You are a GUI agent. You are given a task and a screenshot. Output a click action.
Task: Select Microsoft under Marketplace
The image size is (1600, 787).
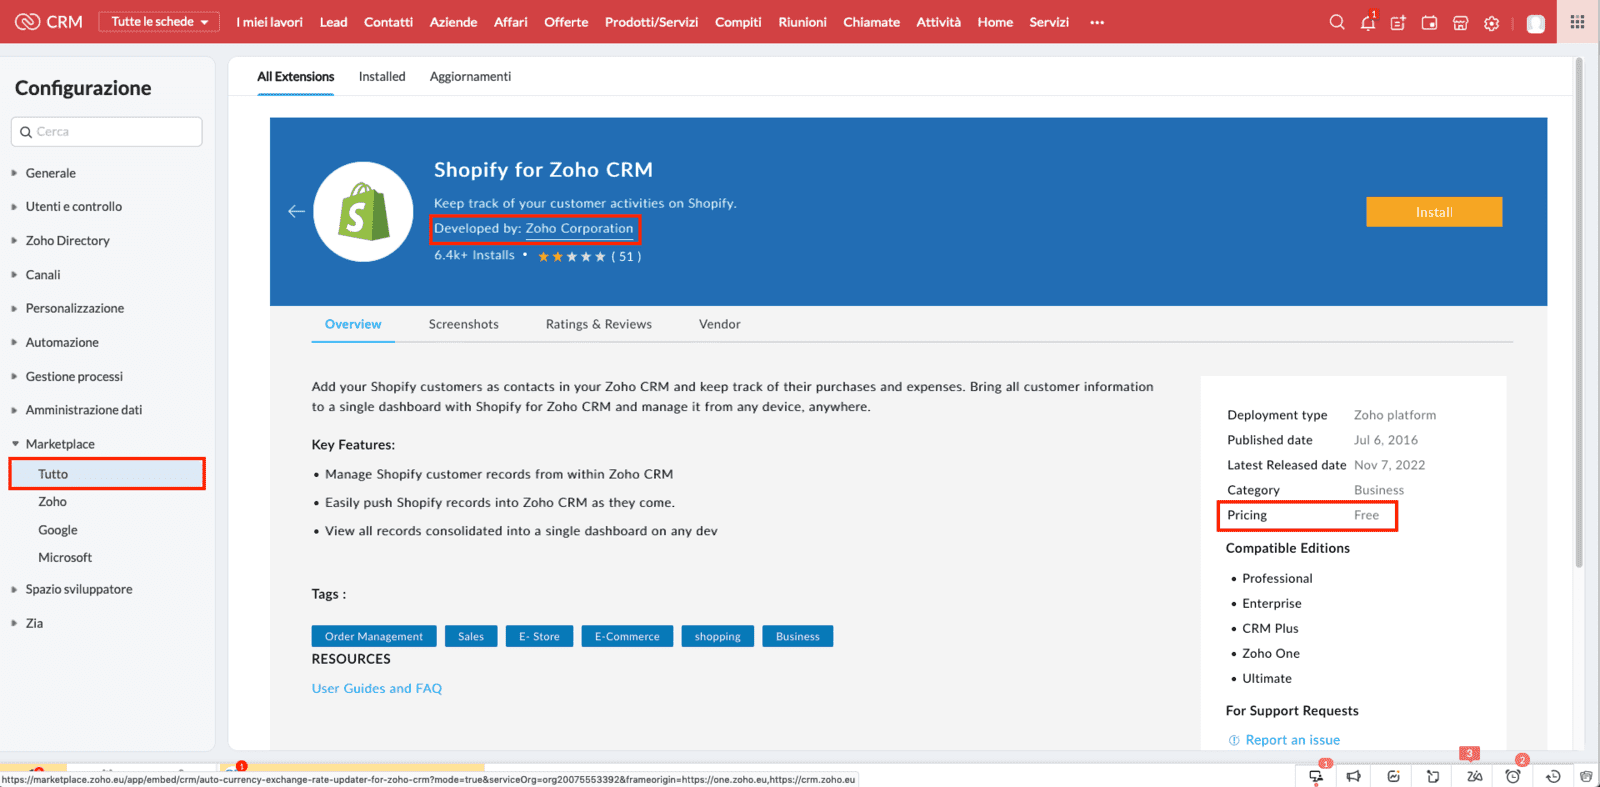65,558
